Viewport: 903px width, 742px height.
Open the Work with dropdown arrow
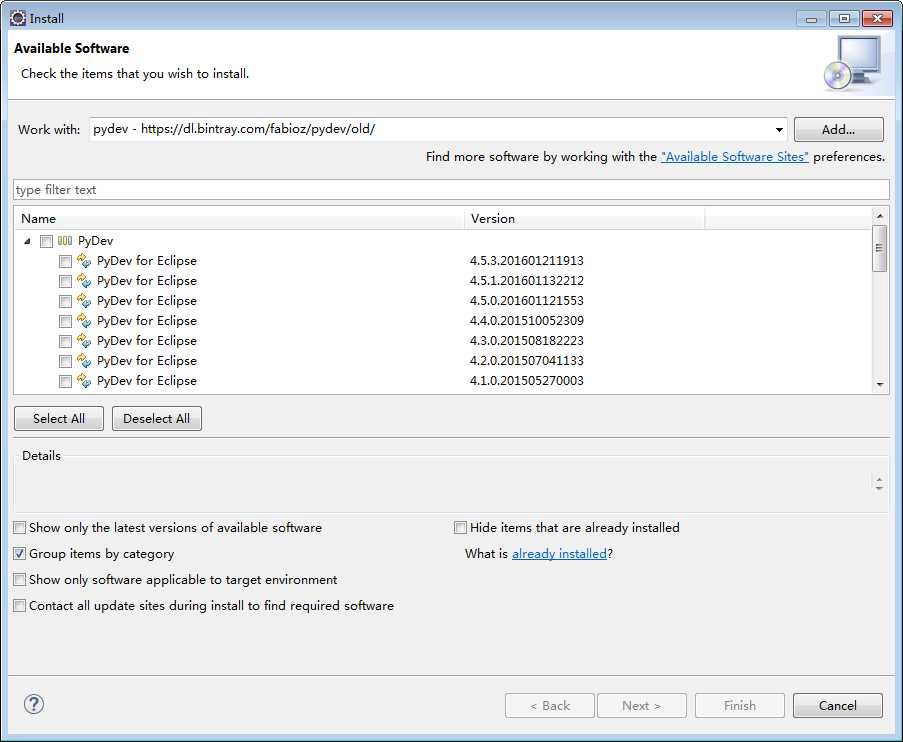coord(779,130)
